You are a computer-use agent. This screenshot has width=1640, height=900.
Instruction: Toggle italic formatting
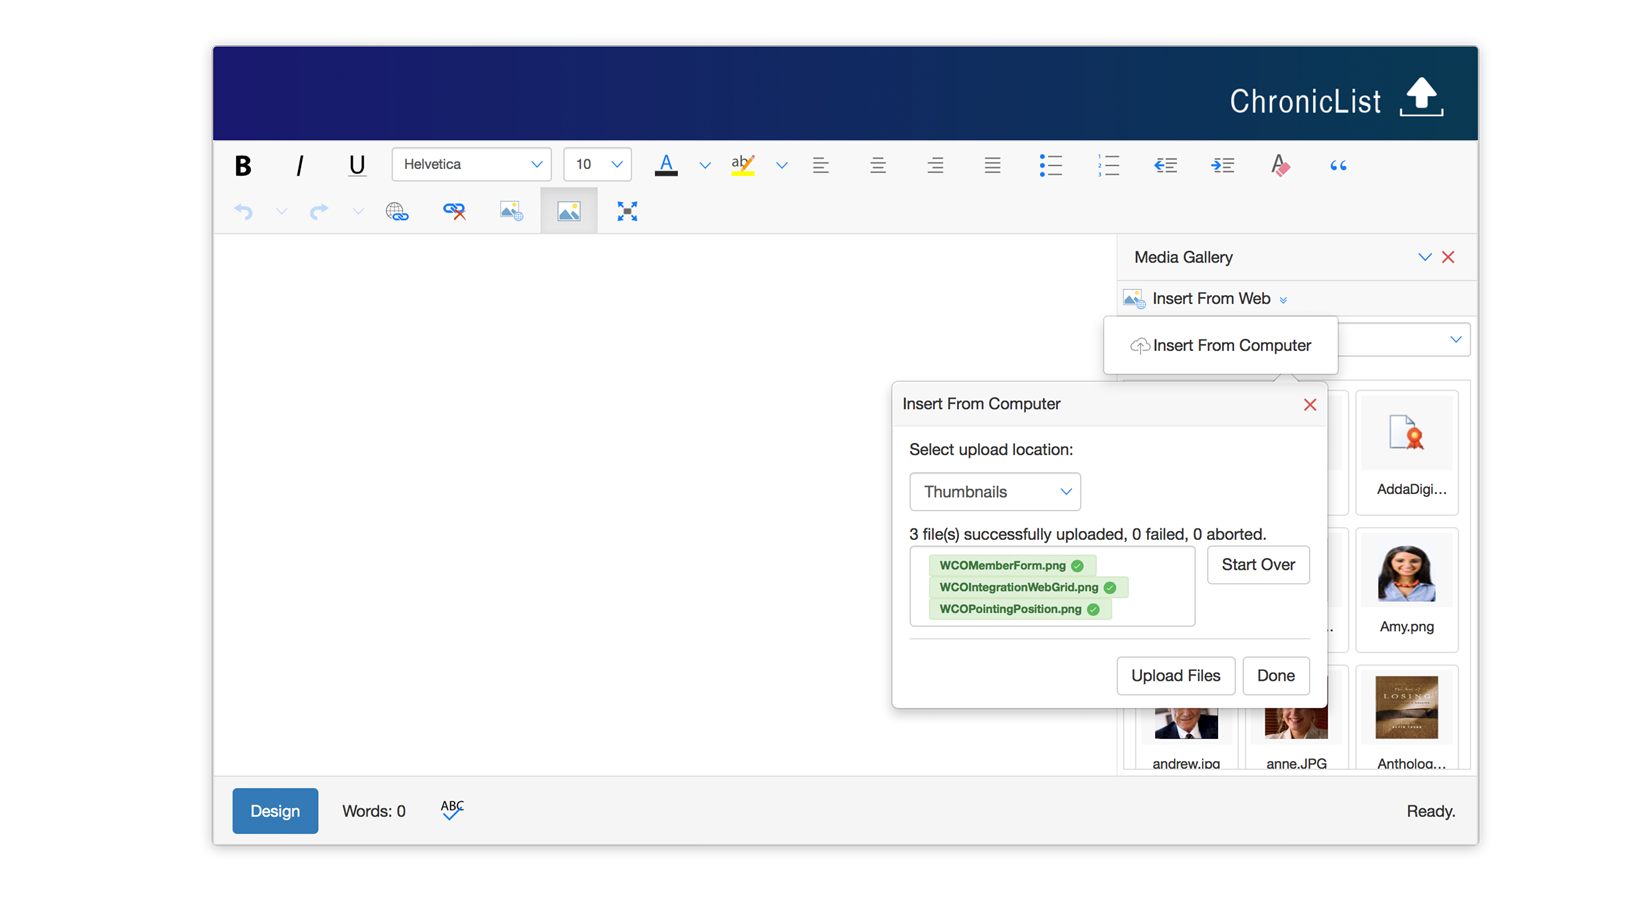299,166
